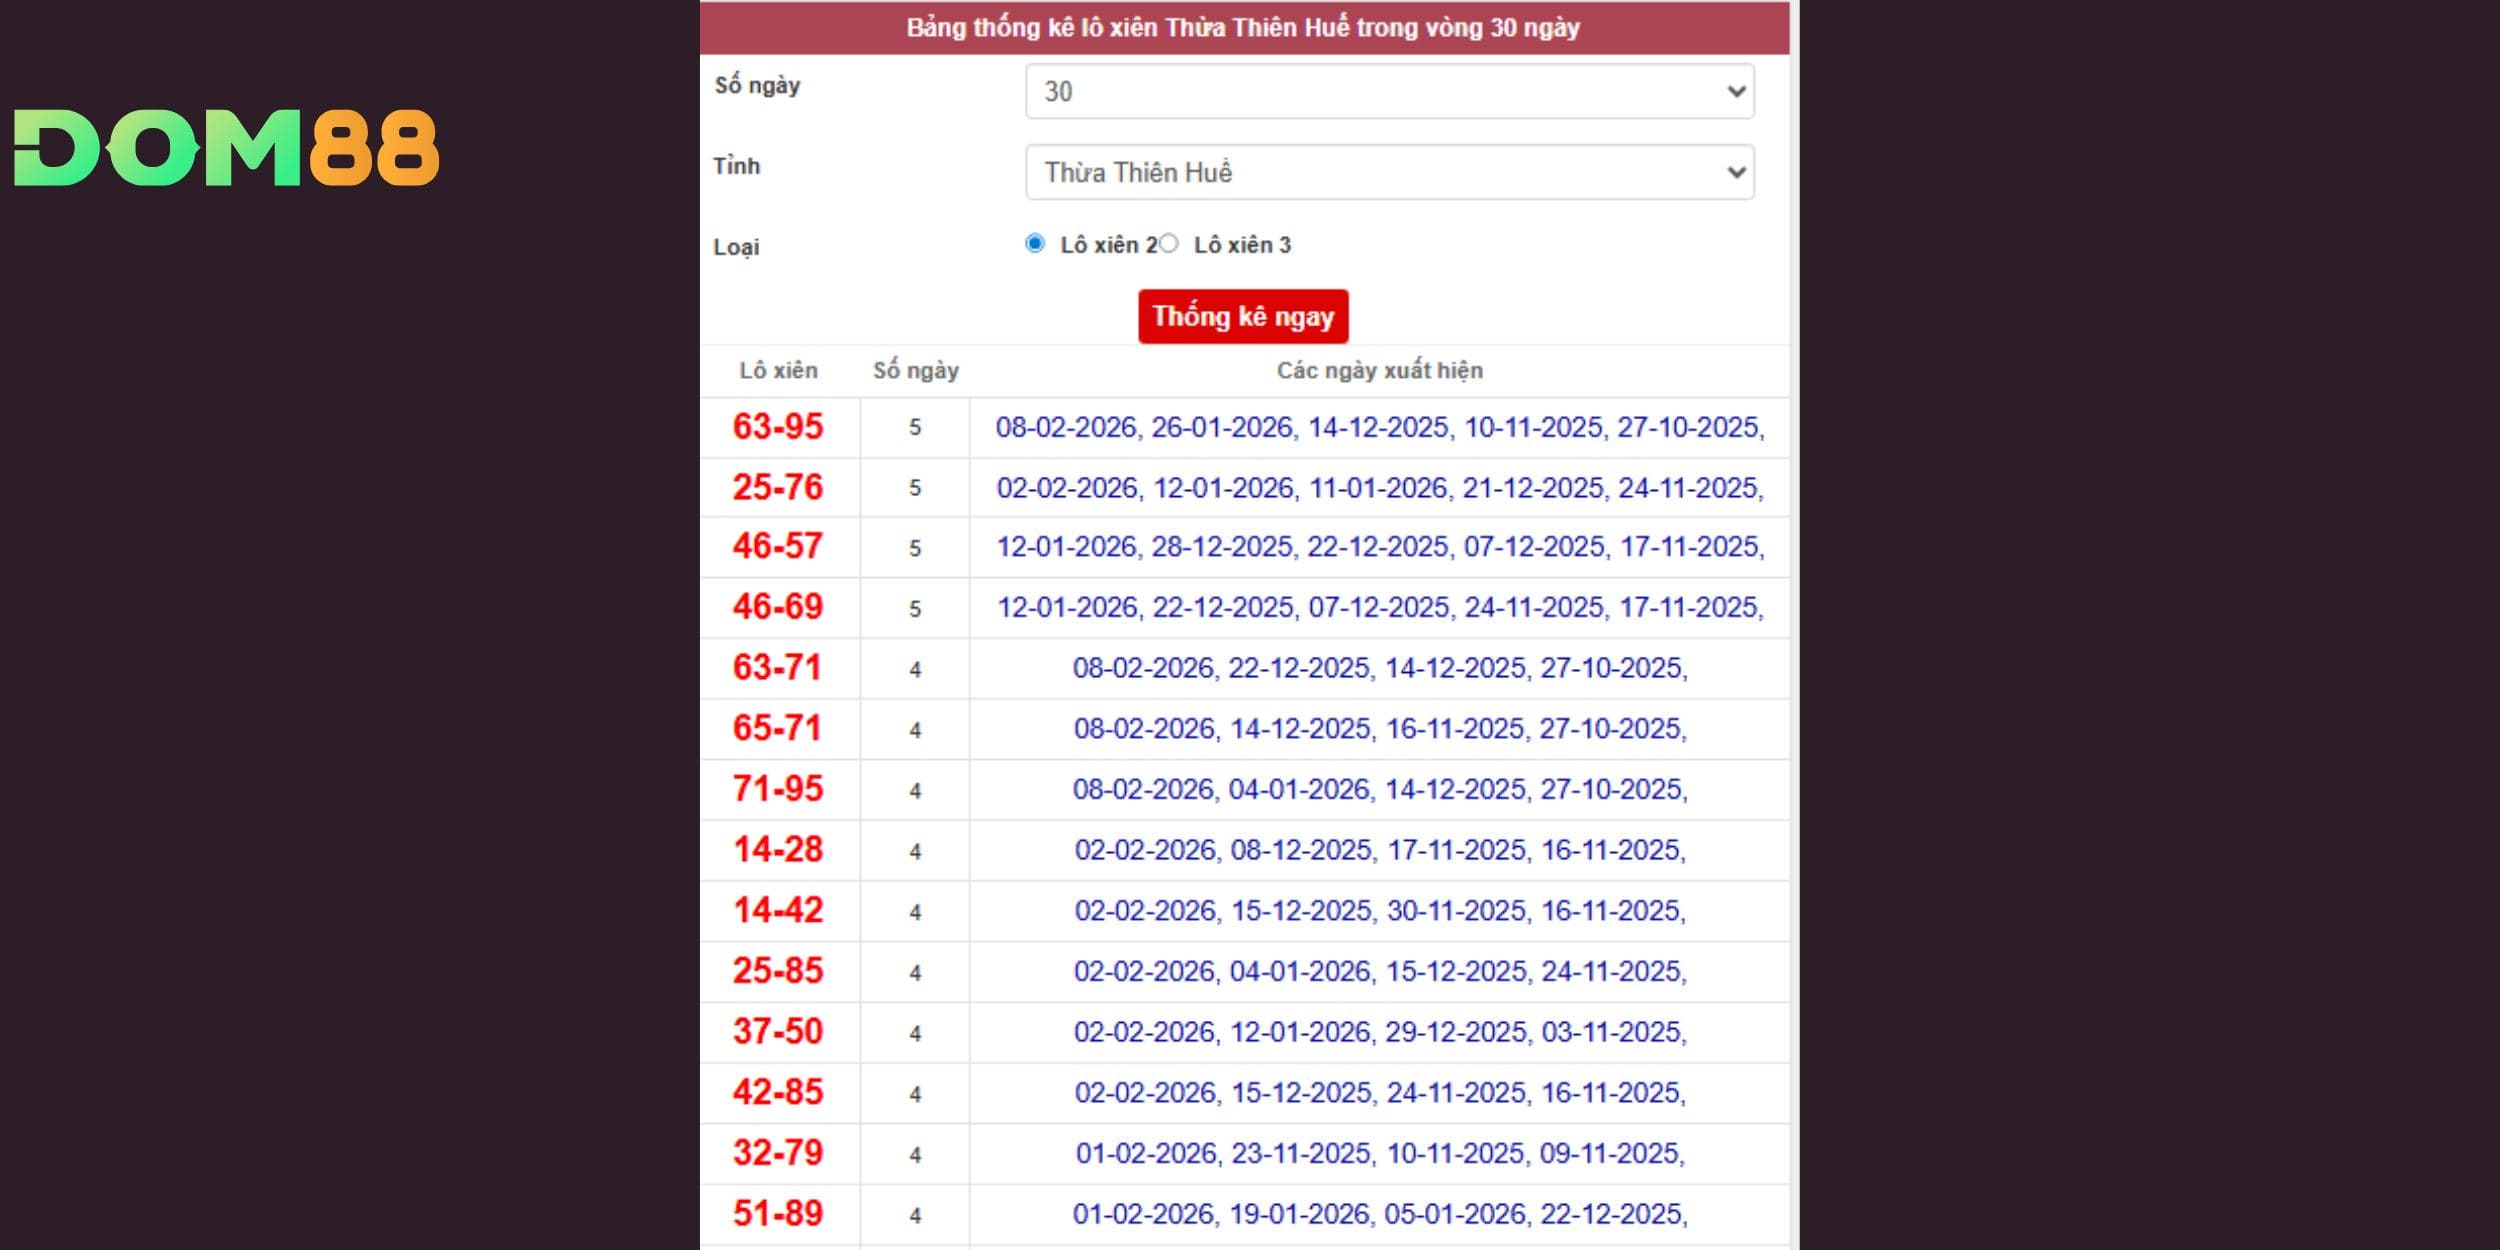
Task: Click the red table title banner
Action: pos(1243,28)
